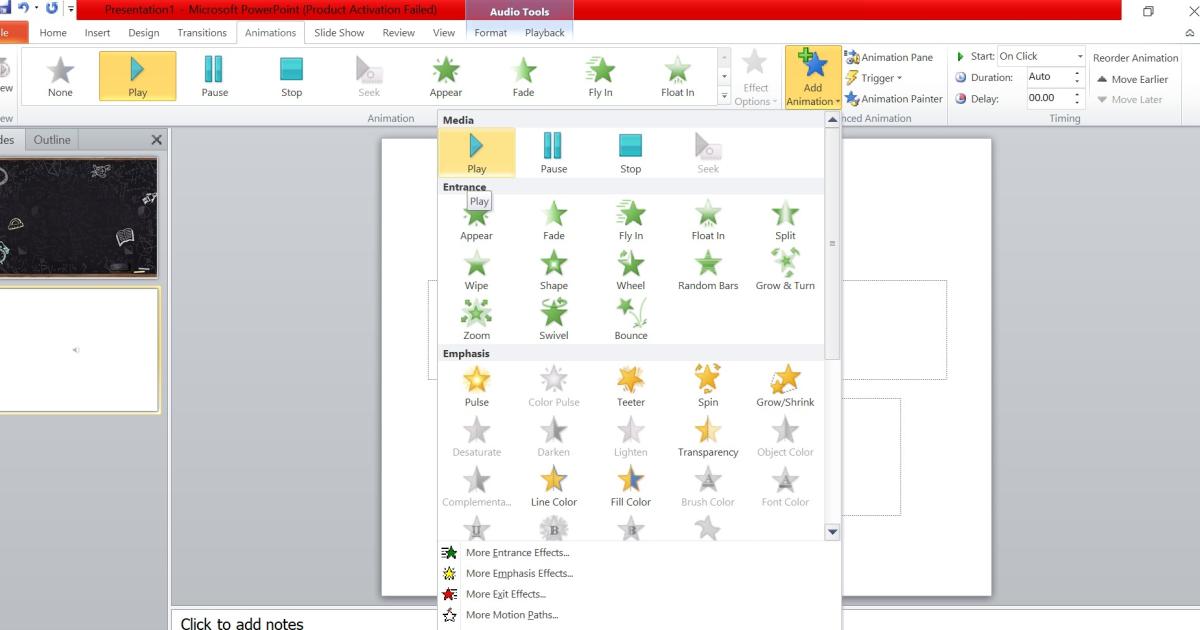
Task: Open More Exit Effects dialog
Action: point(505,595)
